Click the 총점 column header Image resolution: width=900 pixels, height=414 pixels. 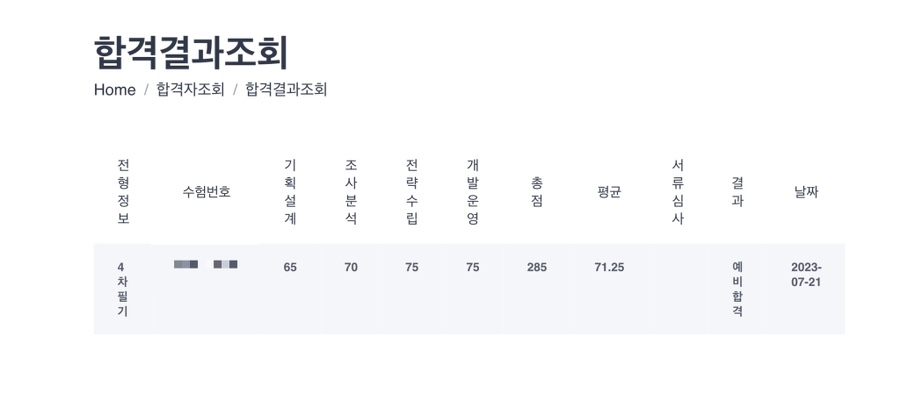[537, 192]
